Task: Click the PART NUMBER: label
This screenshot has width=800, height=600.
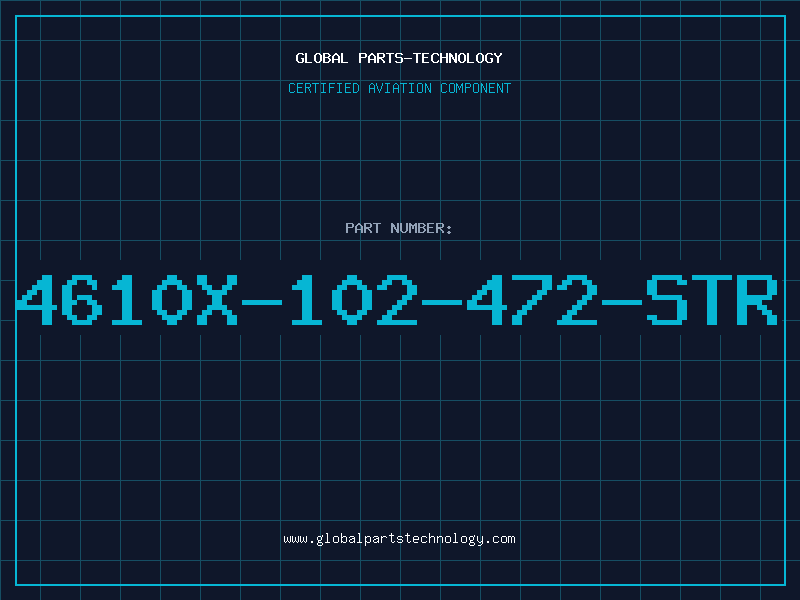Action: pyautogui.click(x=399, y=228)
